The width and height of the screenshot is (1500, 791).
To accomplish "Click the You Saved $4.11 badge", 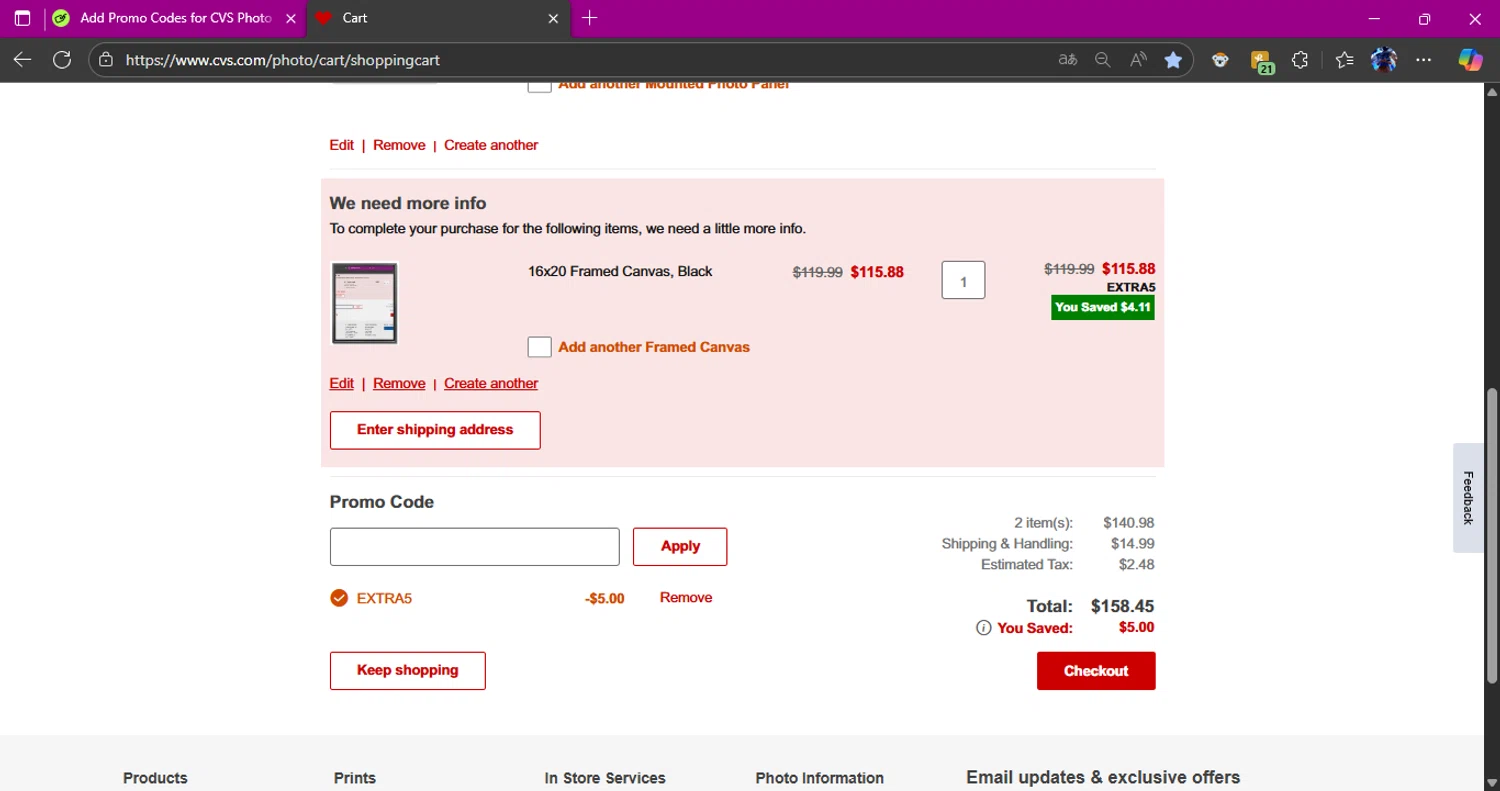I will click(x=1103, y=307).
